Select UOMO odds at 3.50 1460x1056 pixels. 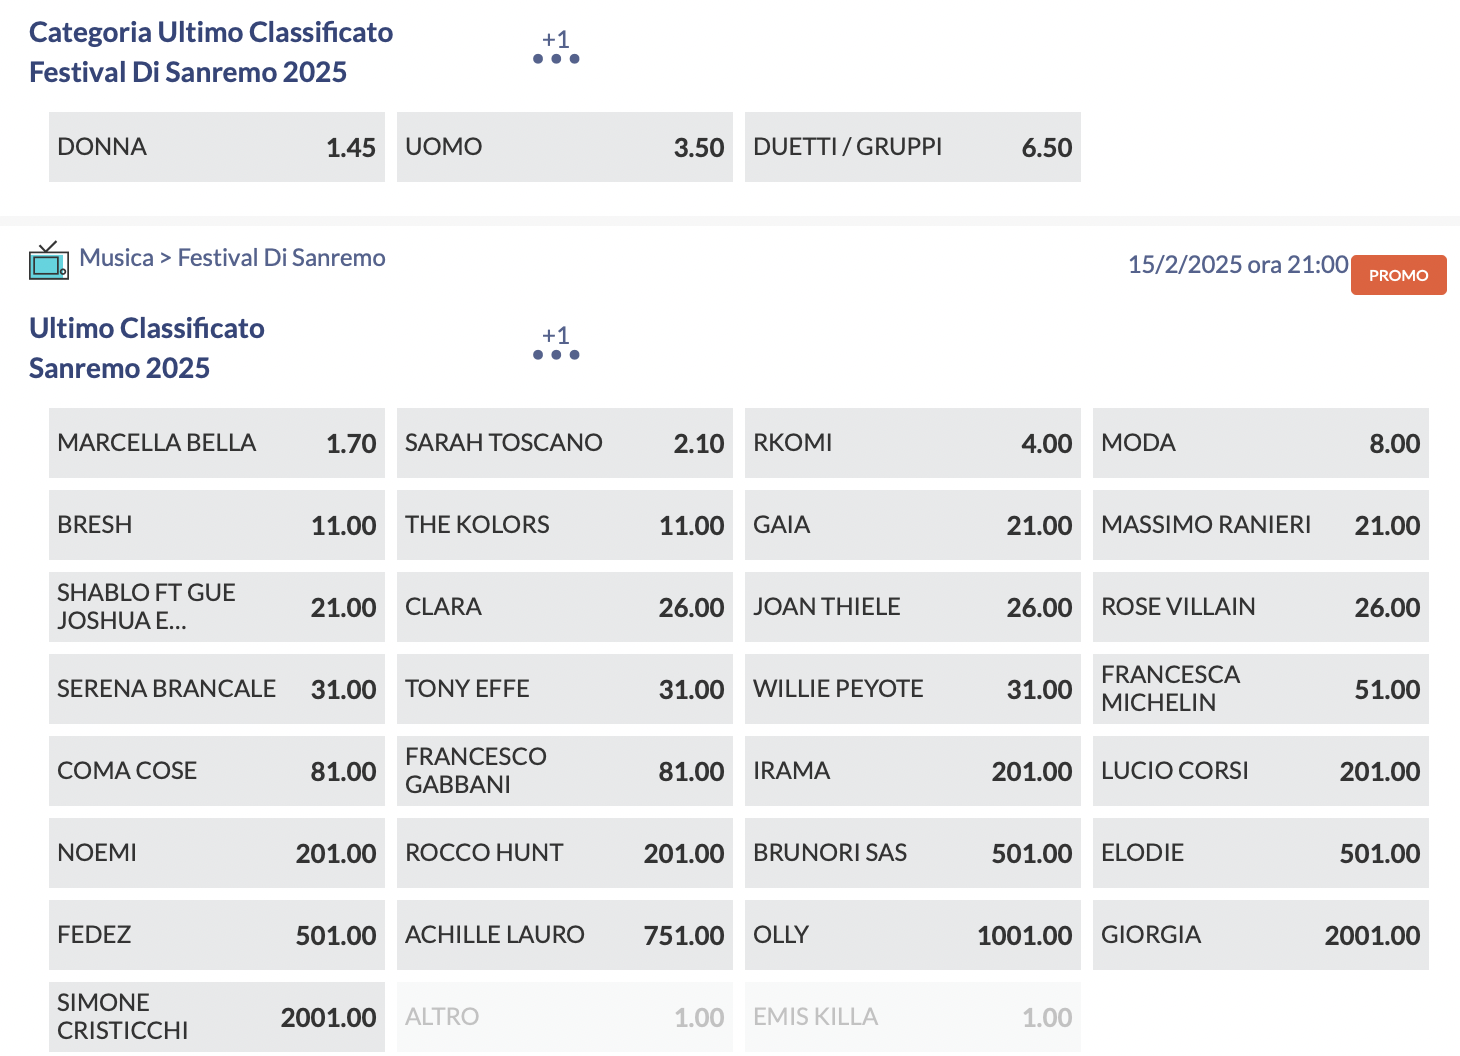click(x=564, y=147)
